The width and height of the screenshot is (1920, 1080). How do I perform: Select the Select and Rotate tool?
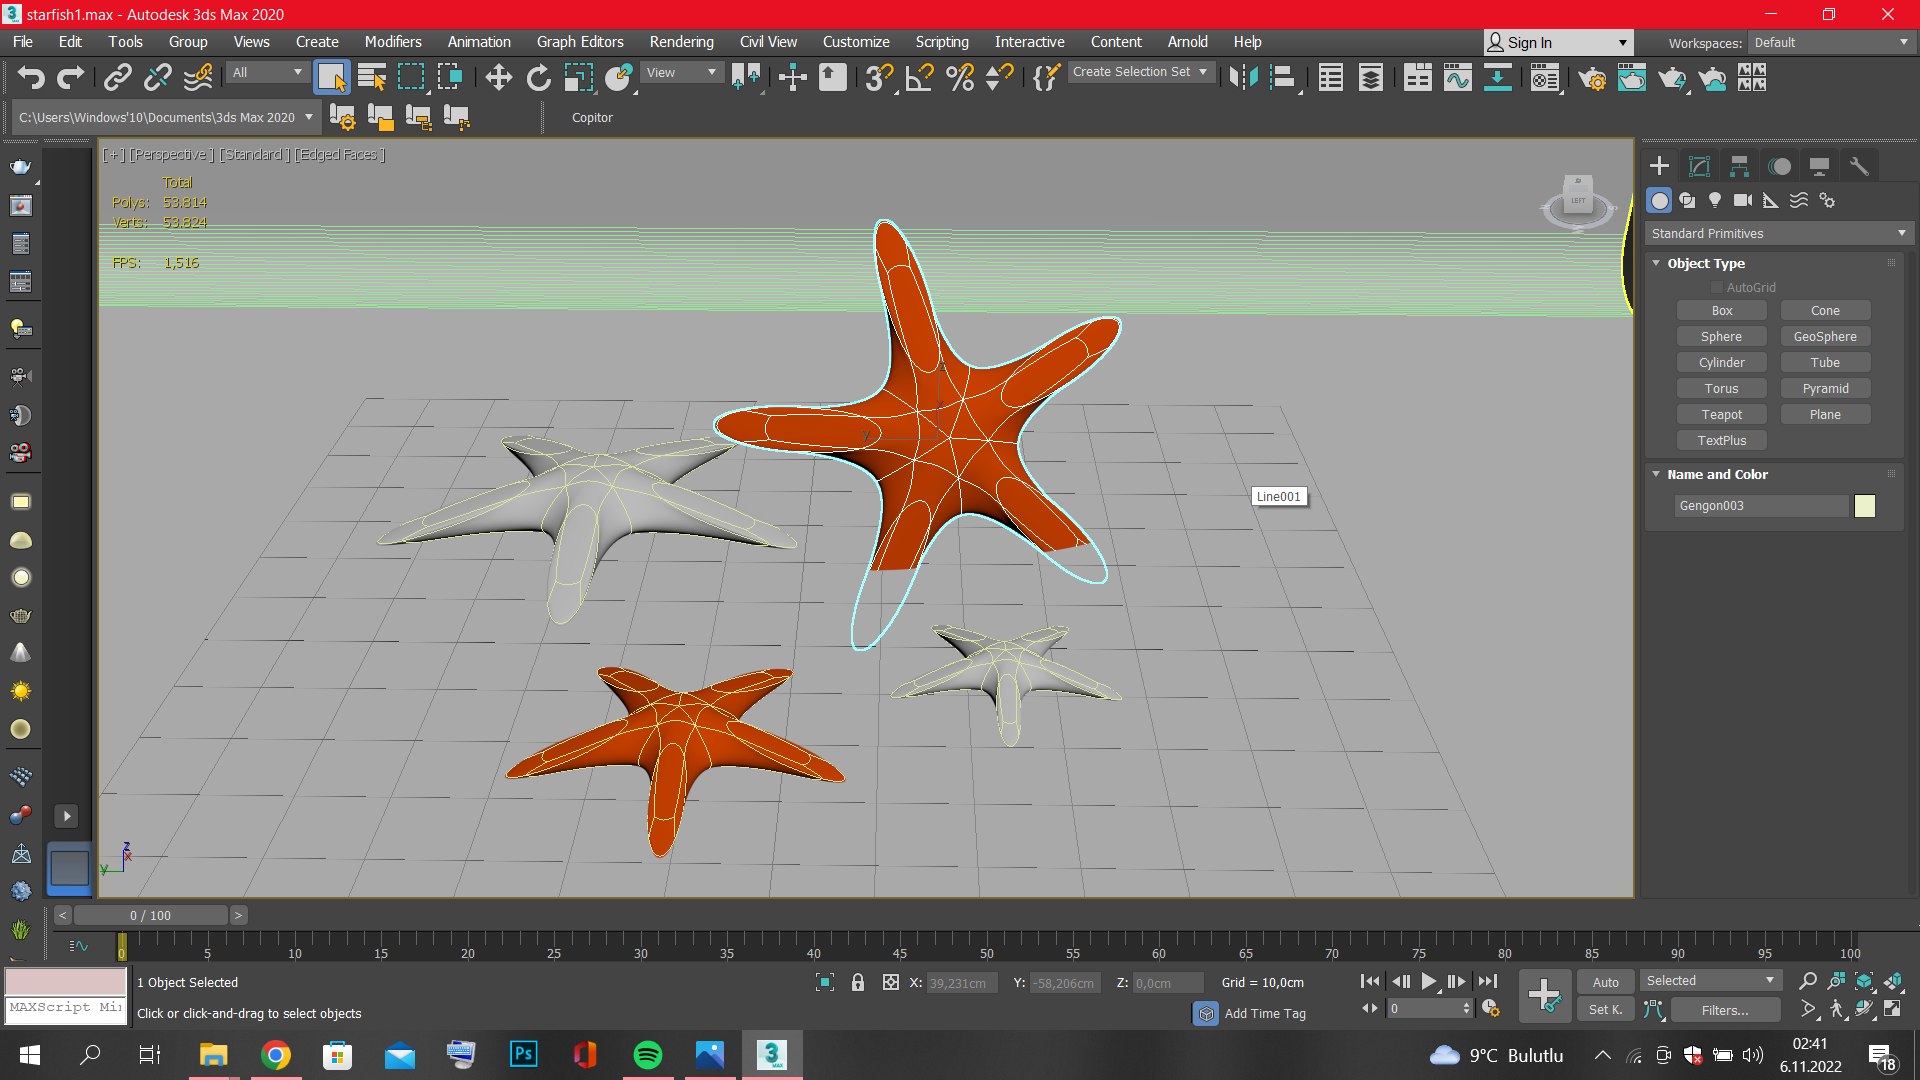pyautogui.click(x=538, y=77)
